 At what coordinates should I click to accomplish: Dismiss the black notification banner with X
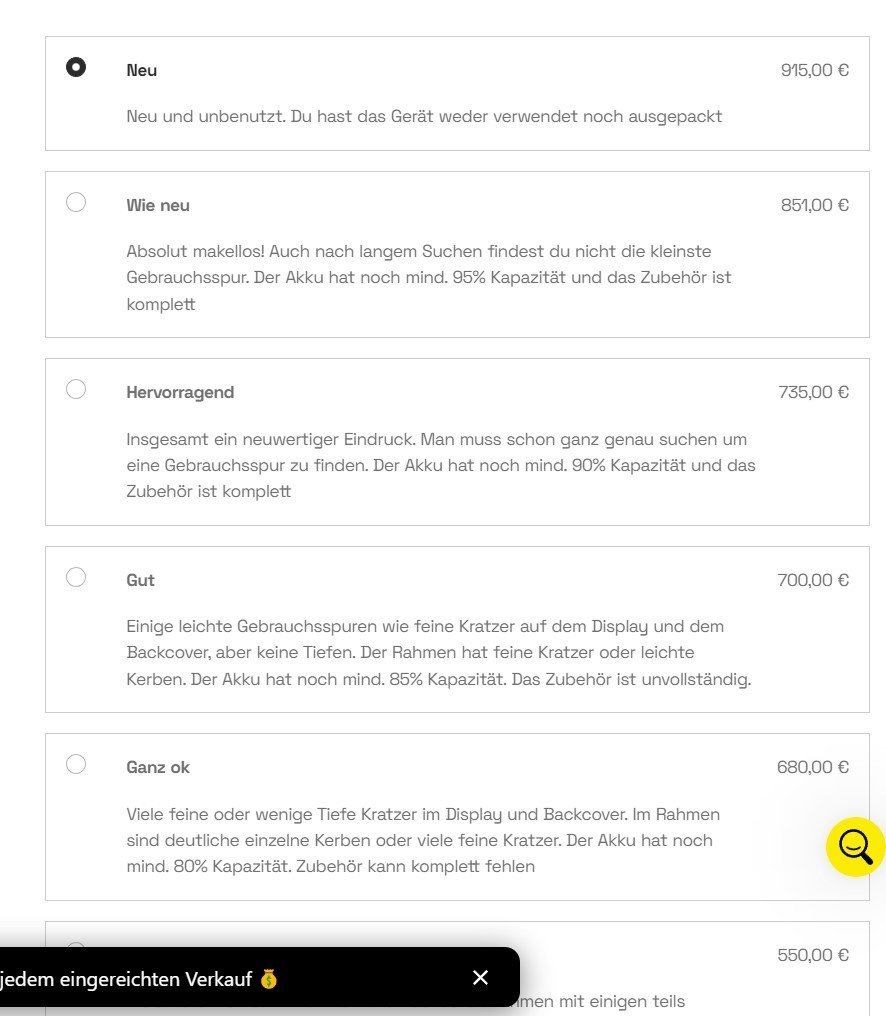pyautogui.click(x=481, y=977)
